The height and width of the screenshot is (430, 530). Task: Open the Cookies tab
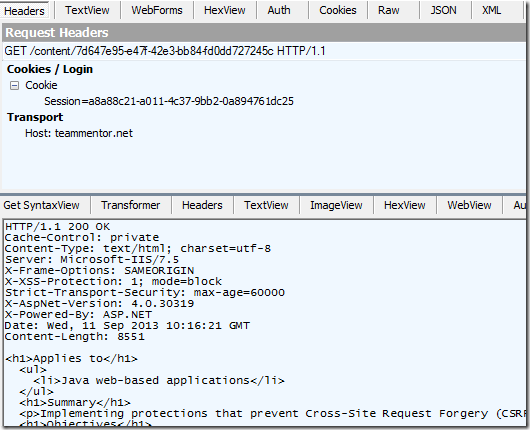tap(337, 10)
